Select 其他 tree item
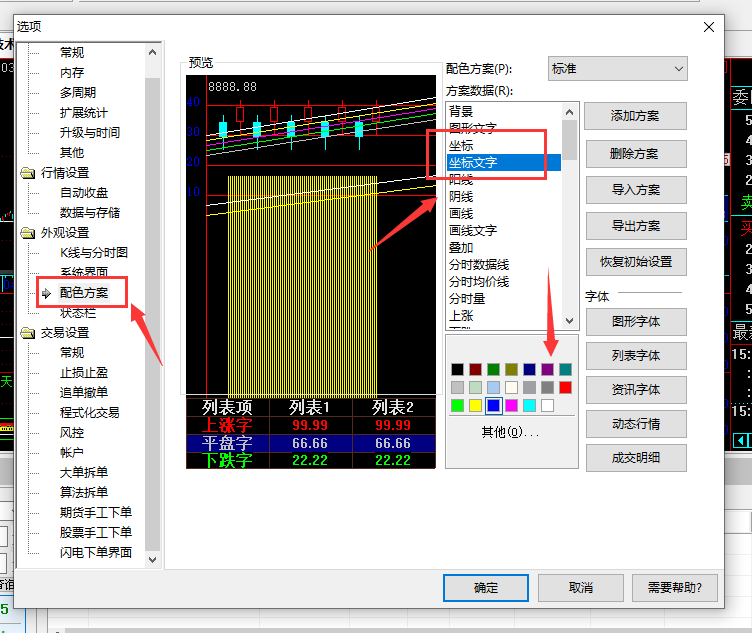Viewport: 752px width, 633px height. click(x=72, y=152)
